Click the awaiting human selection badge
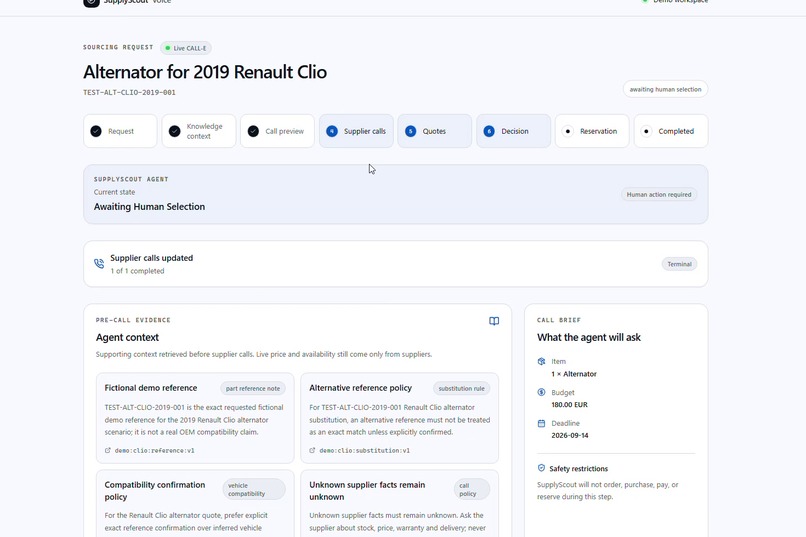This screenshot has width=806, height=537. 665,89
